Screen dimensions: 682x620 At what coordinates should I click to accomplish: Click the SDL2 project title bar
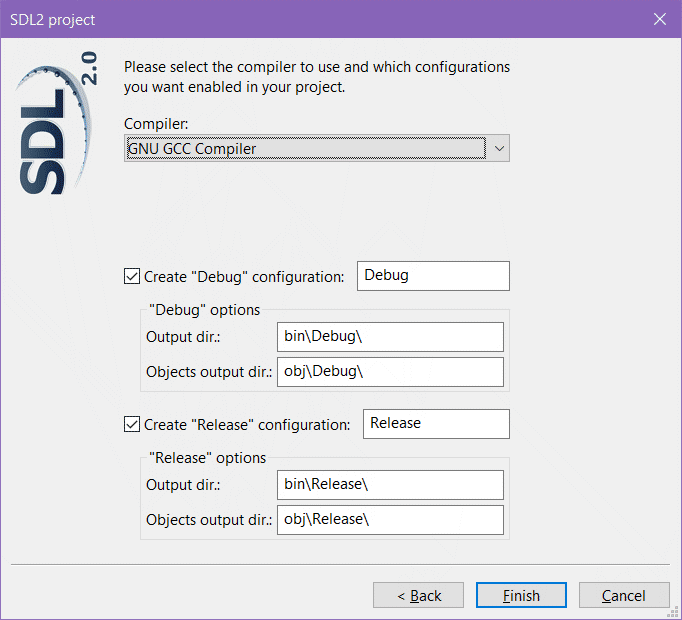coord(300,19)
